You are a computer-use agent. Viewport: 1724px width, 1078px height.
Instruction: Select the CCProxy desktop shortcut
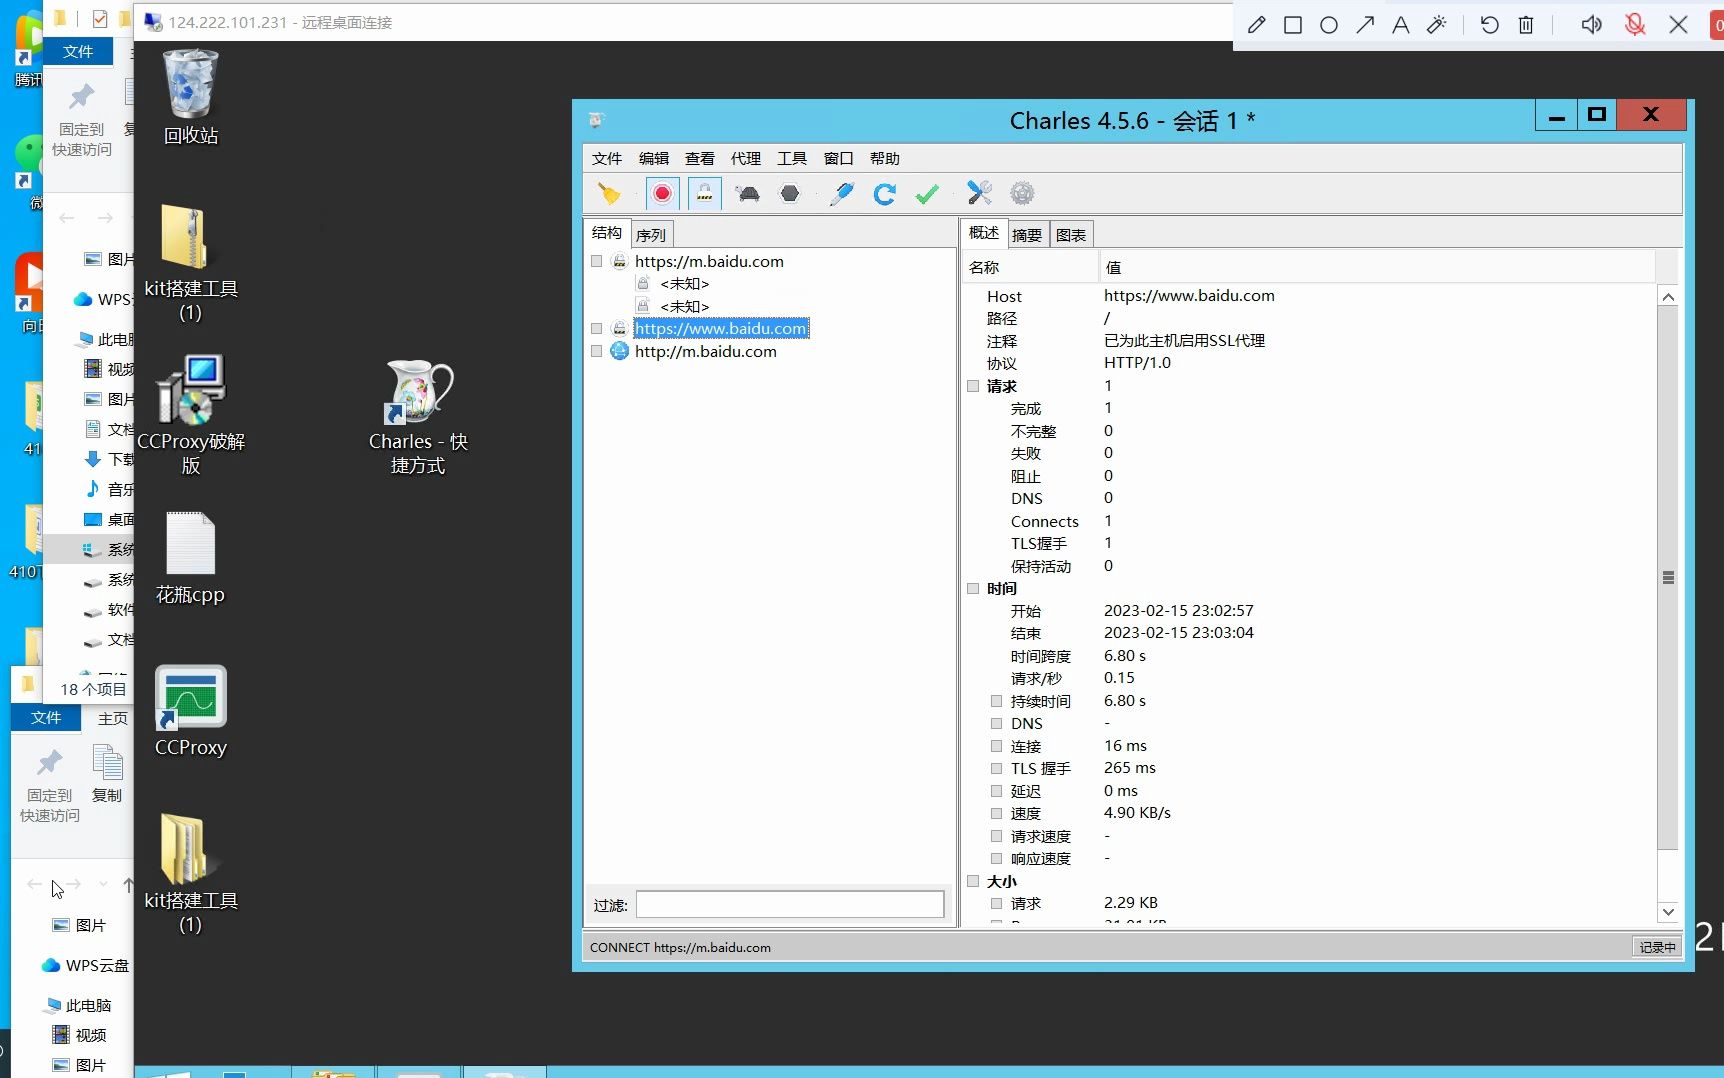point(191,711)
